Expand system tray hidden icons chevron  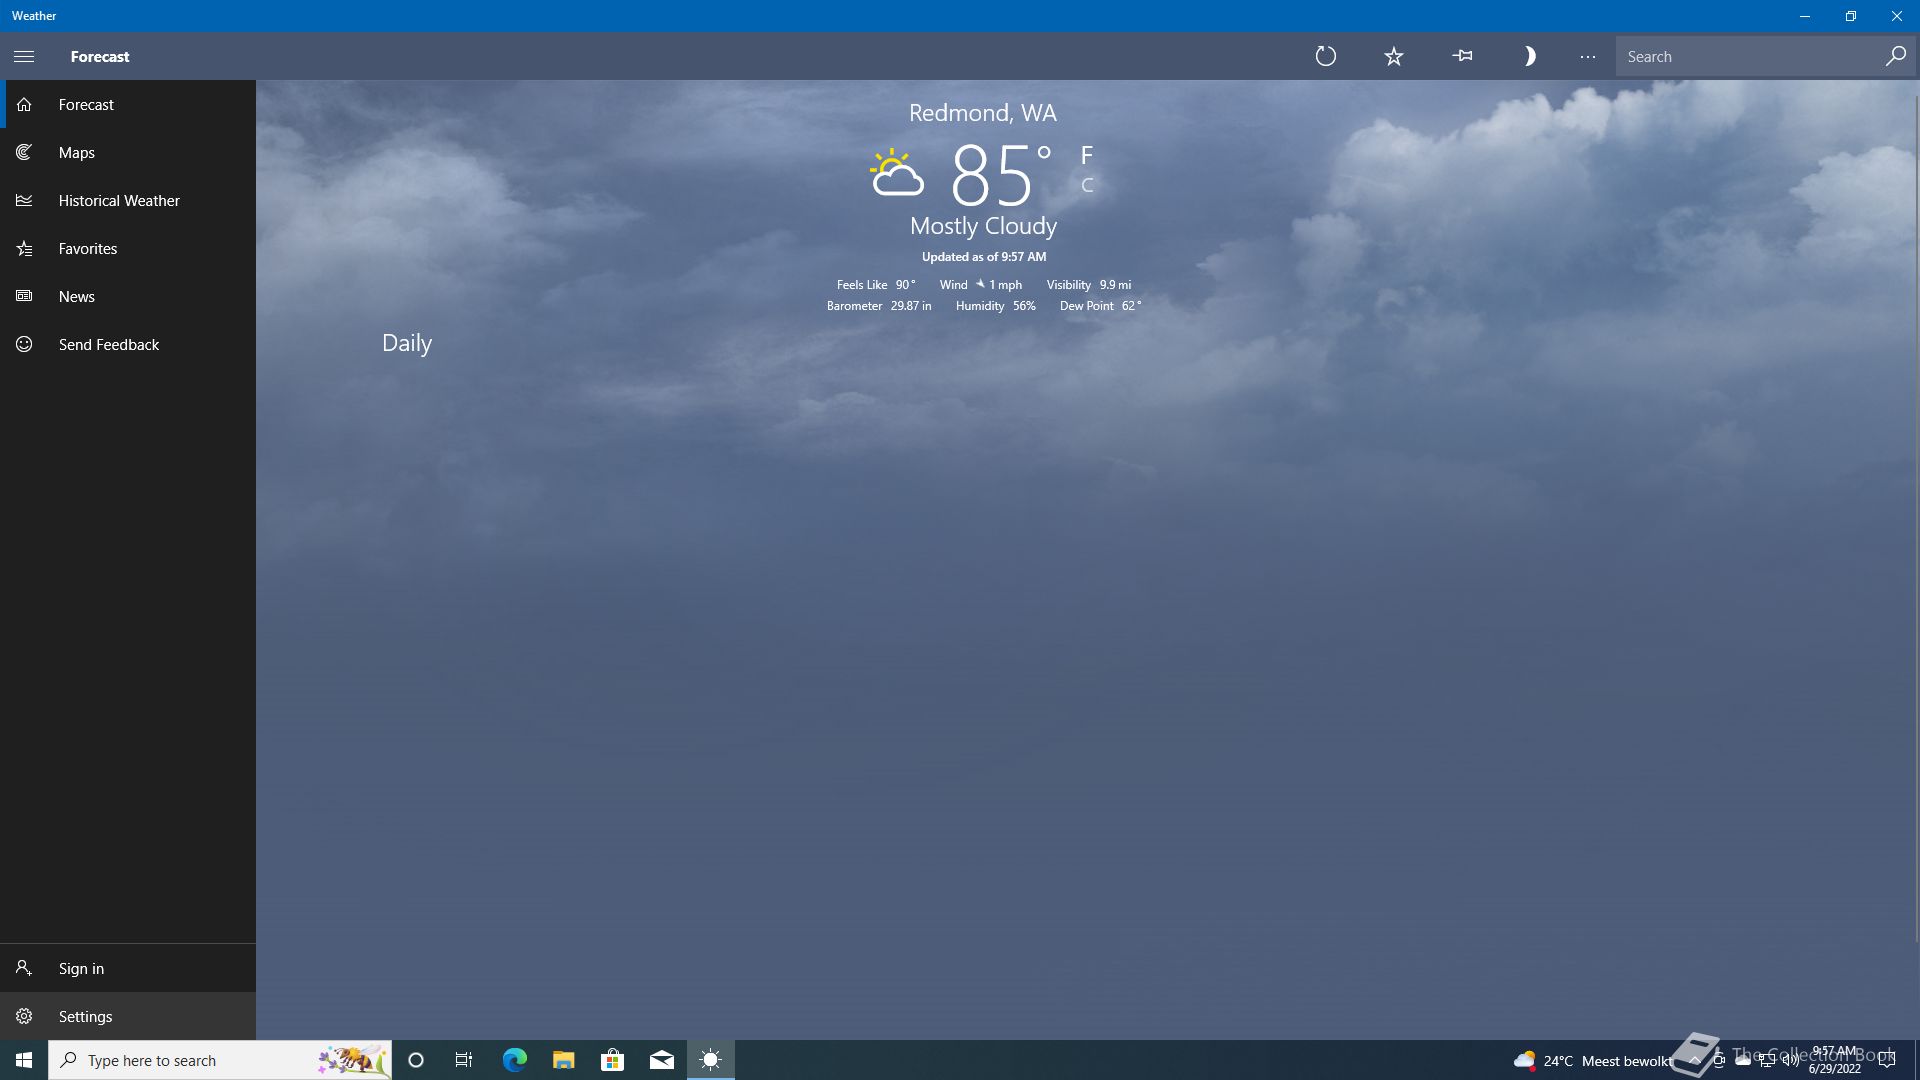pos(1694,1060)
